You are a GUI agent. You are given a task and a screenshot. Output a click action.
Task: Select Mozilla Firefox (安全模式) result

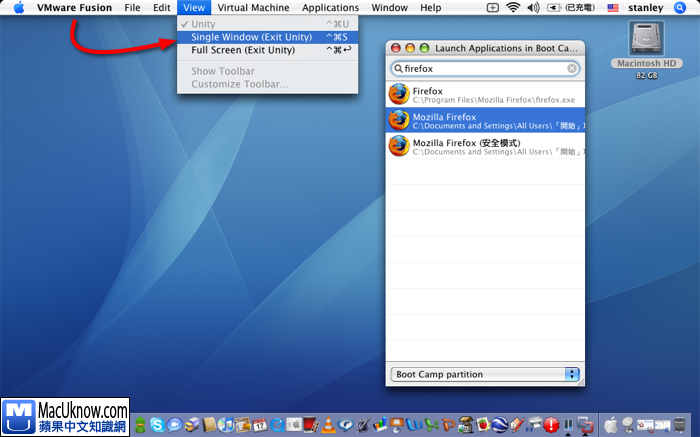485,146
